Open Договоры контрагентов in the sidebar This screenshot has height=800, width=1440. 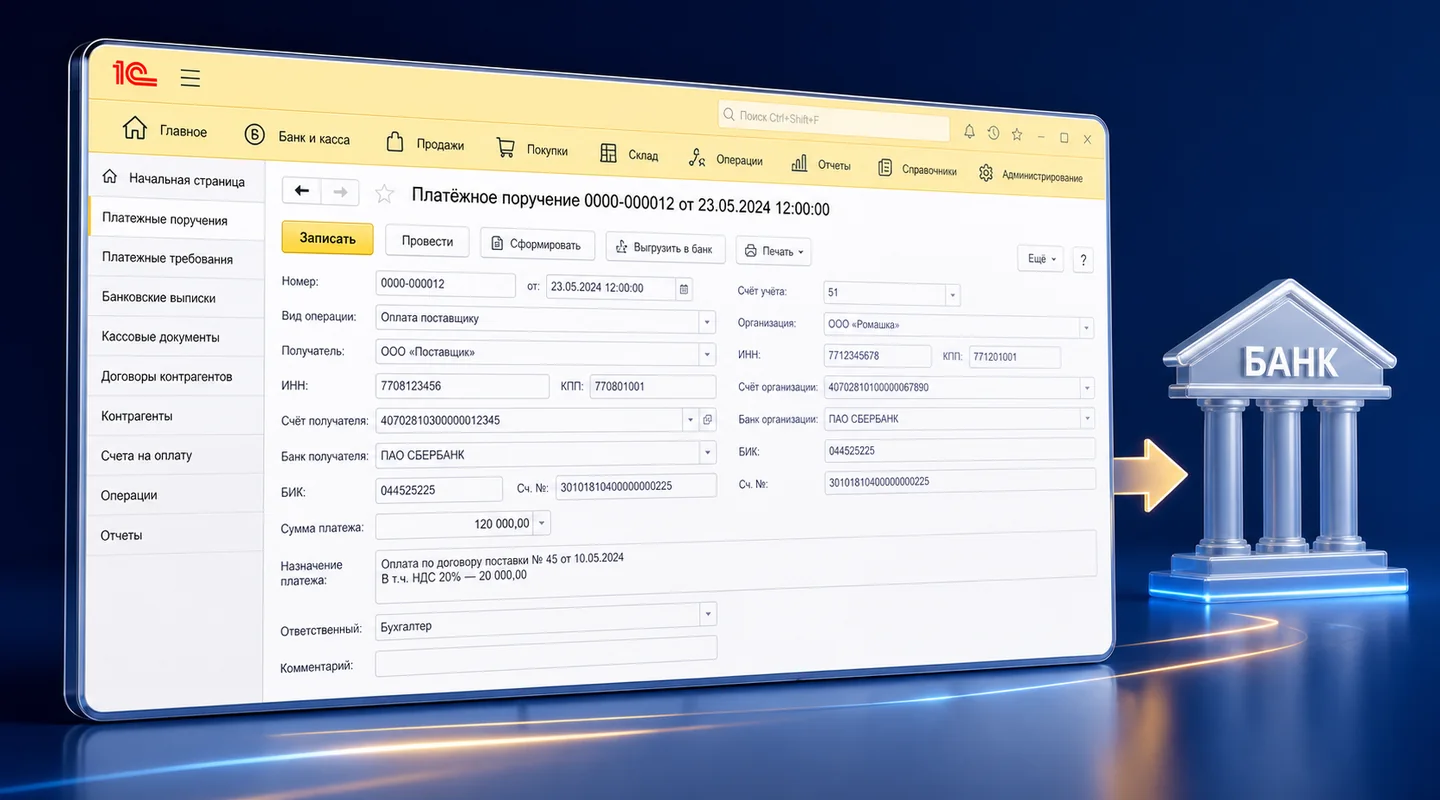[x=175, y=376]
